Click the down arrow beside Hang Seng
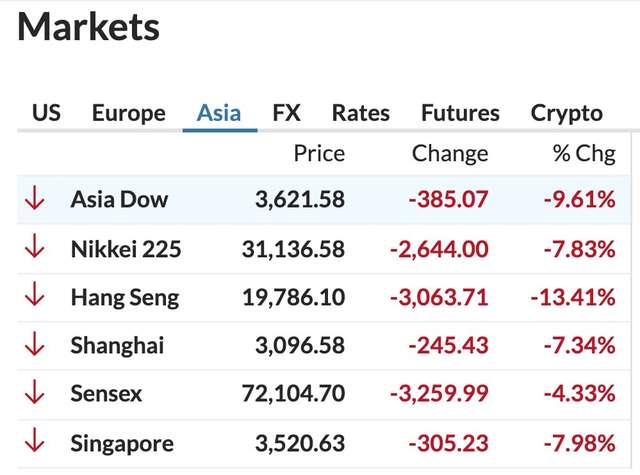The image size is (640, 475). click(35, 297)
